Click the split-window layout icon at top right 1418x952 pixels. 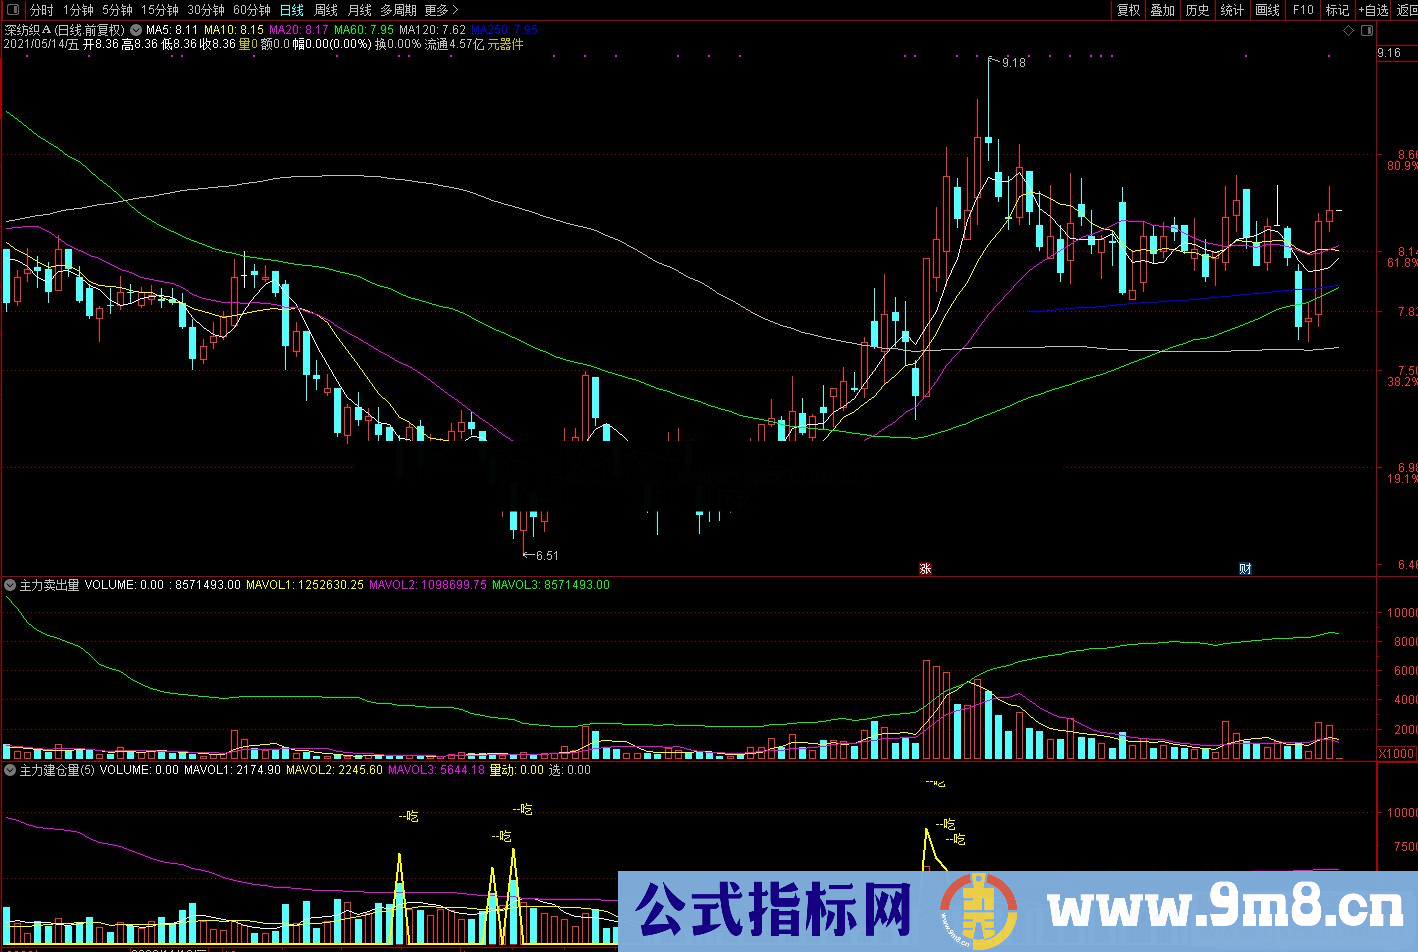pyautogui.click(x=1366, y=30)
